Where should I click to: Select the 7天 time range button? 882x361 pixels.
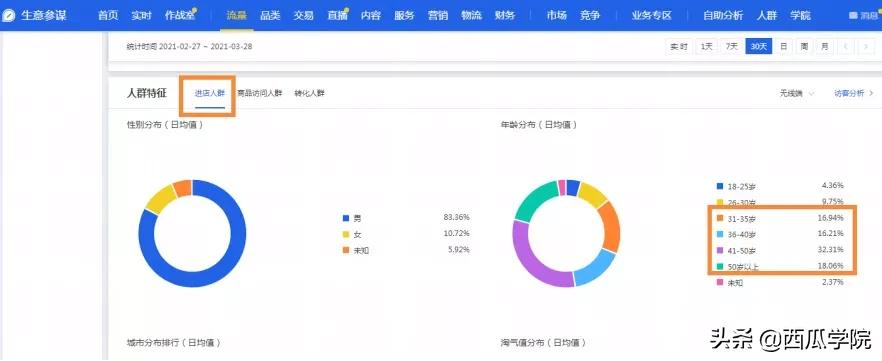[x=731, y=47]
